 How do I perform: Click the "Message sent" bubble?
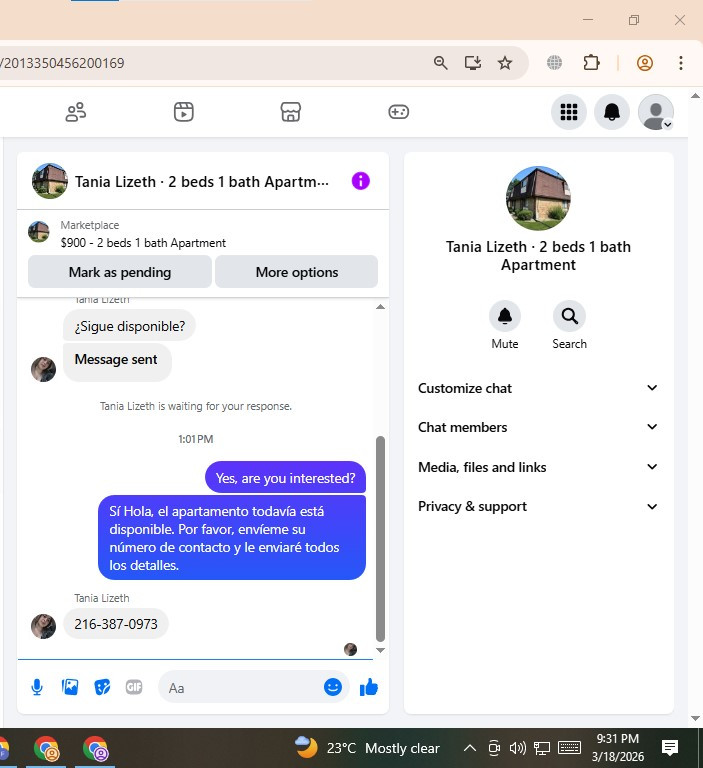[117, 362]
